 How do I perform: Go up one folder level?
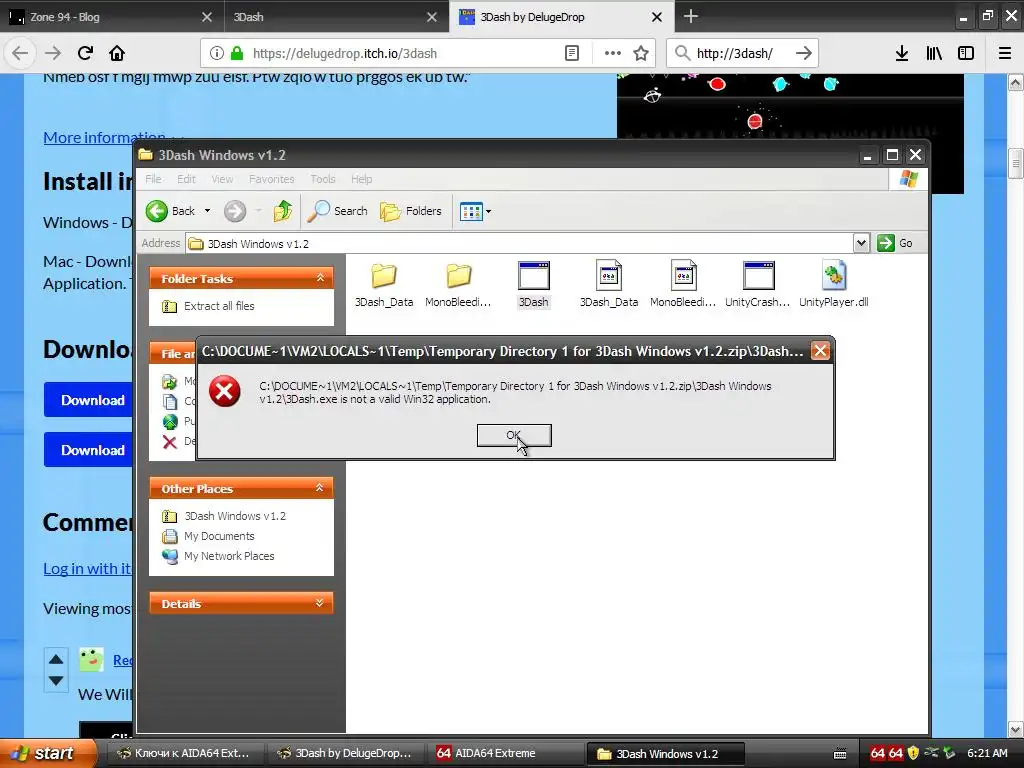(283, 211)
